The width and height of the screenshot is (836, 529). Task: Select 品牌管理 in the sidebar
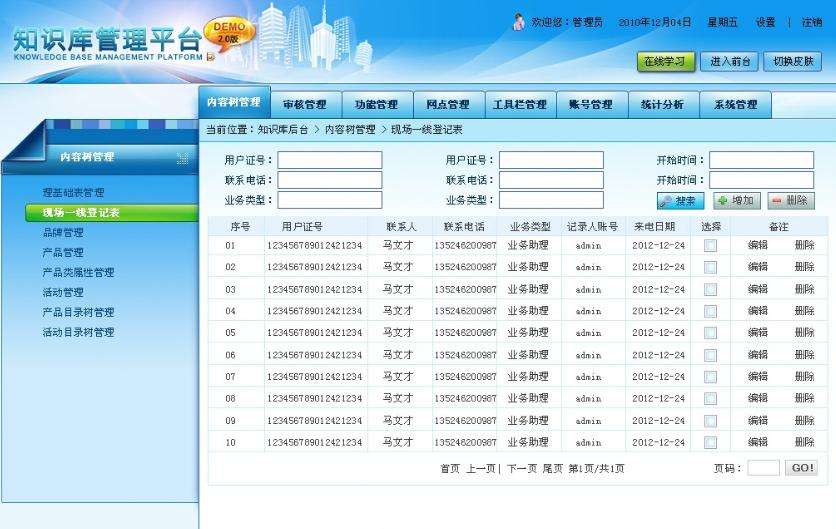click(x=63, y=233)
